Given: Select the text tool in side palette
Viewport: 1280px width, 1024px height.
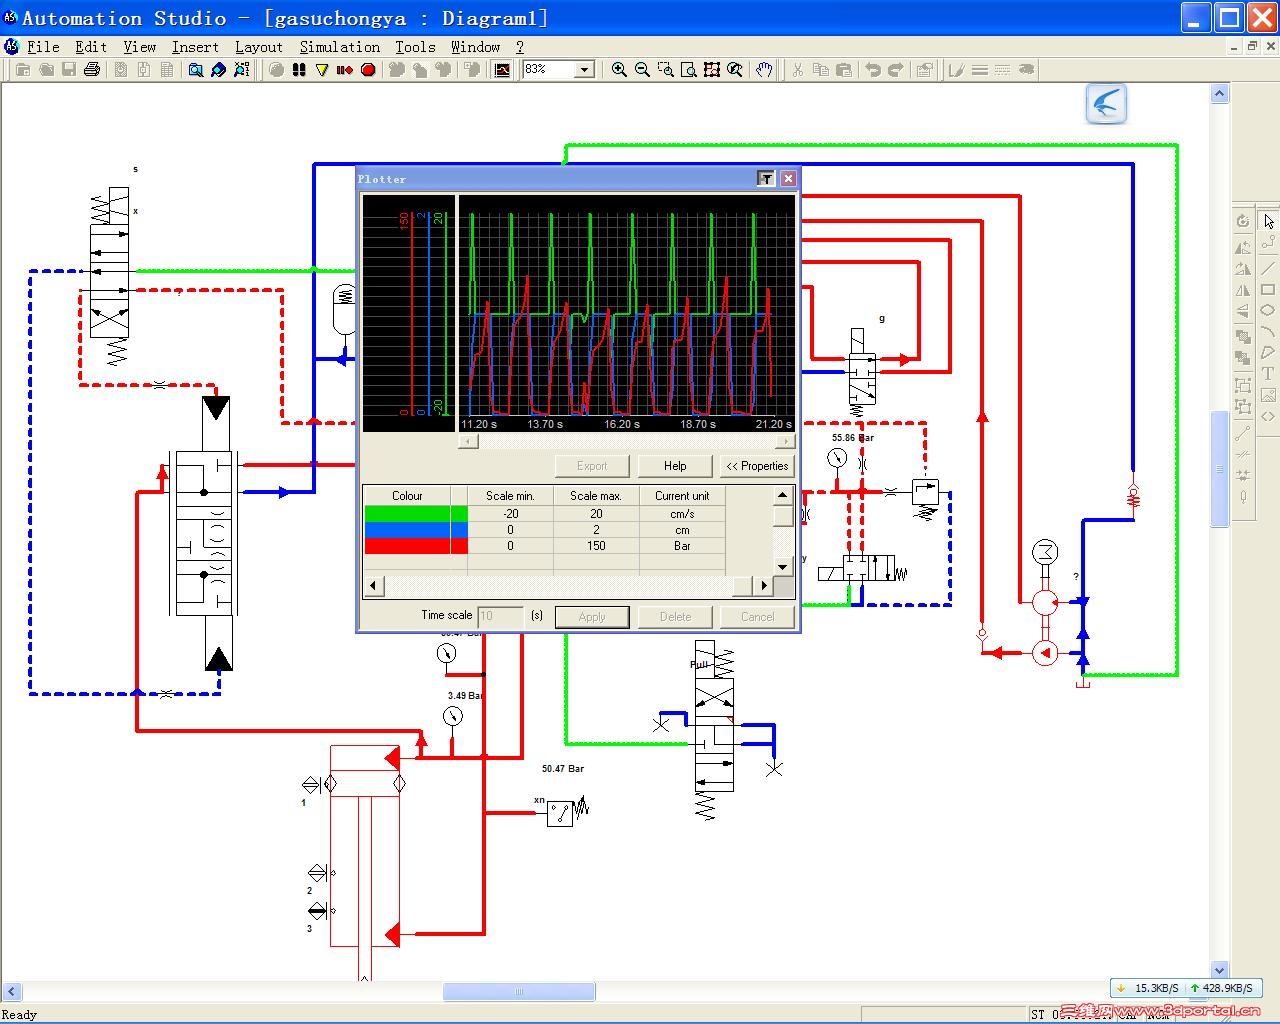Looking at the screenshot, I should click(x=1268, y=374).
